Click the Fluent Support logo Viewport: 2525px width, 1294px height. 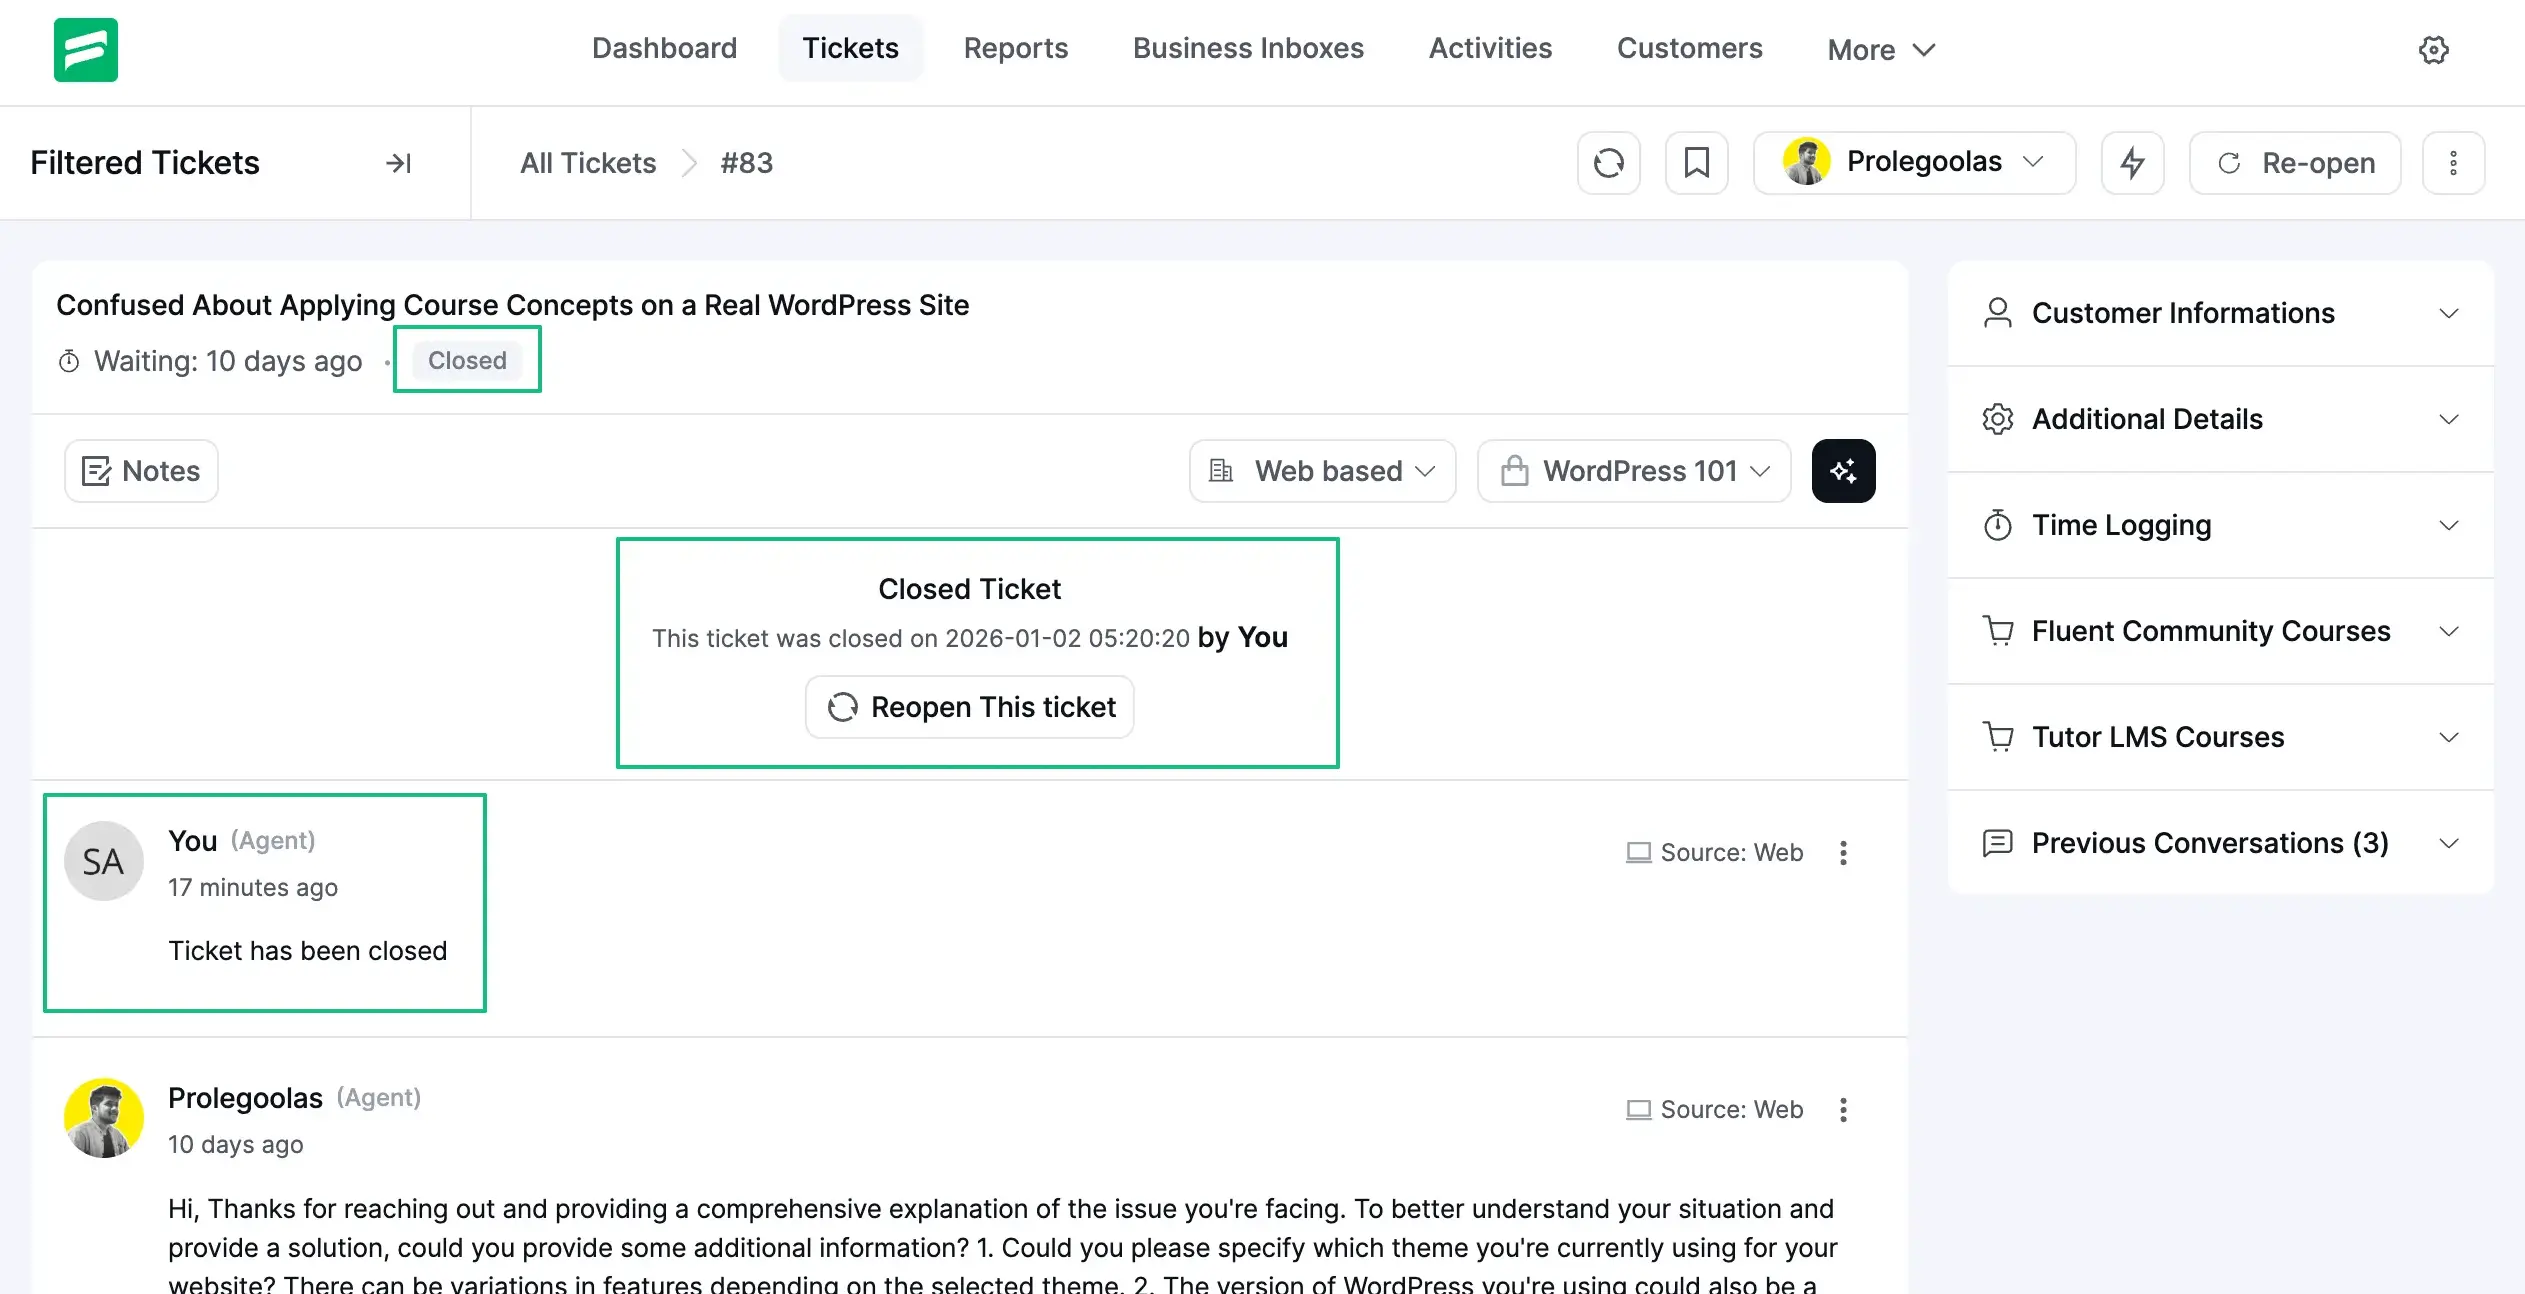tap(85, 50)
